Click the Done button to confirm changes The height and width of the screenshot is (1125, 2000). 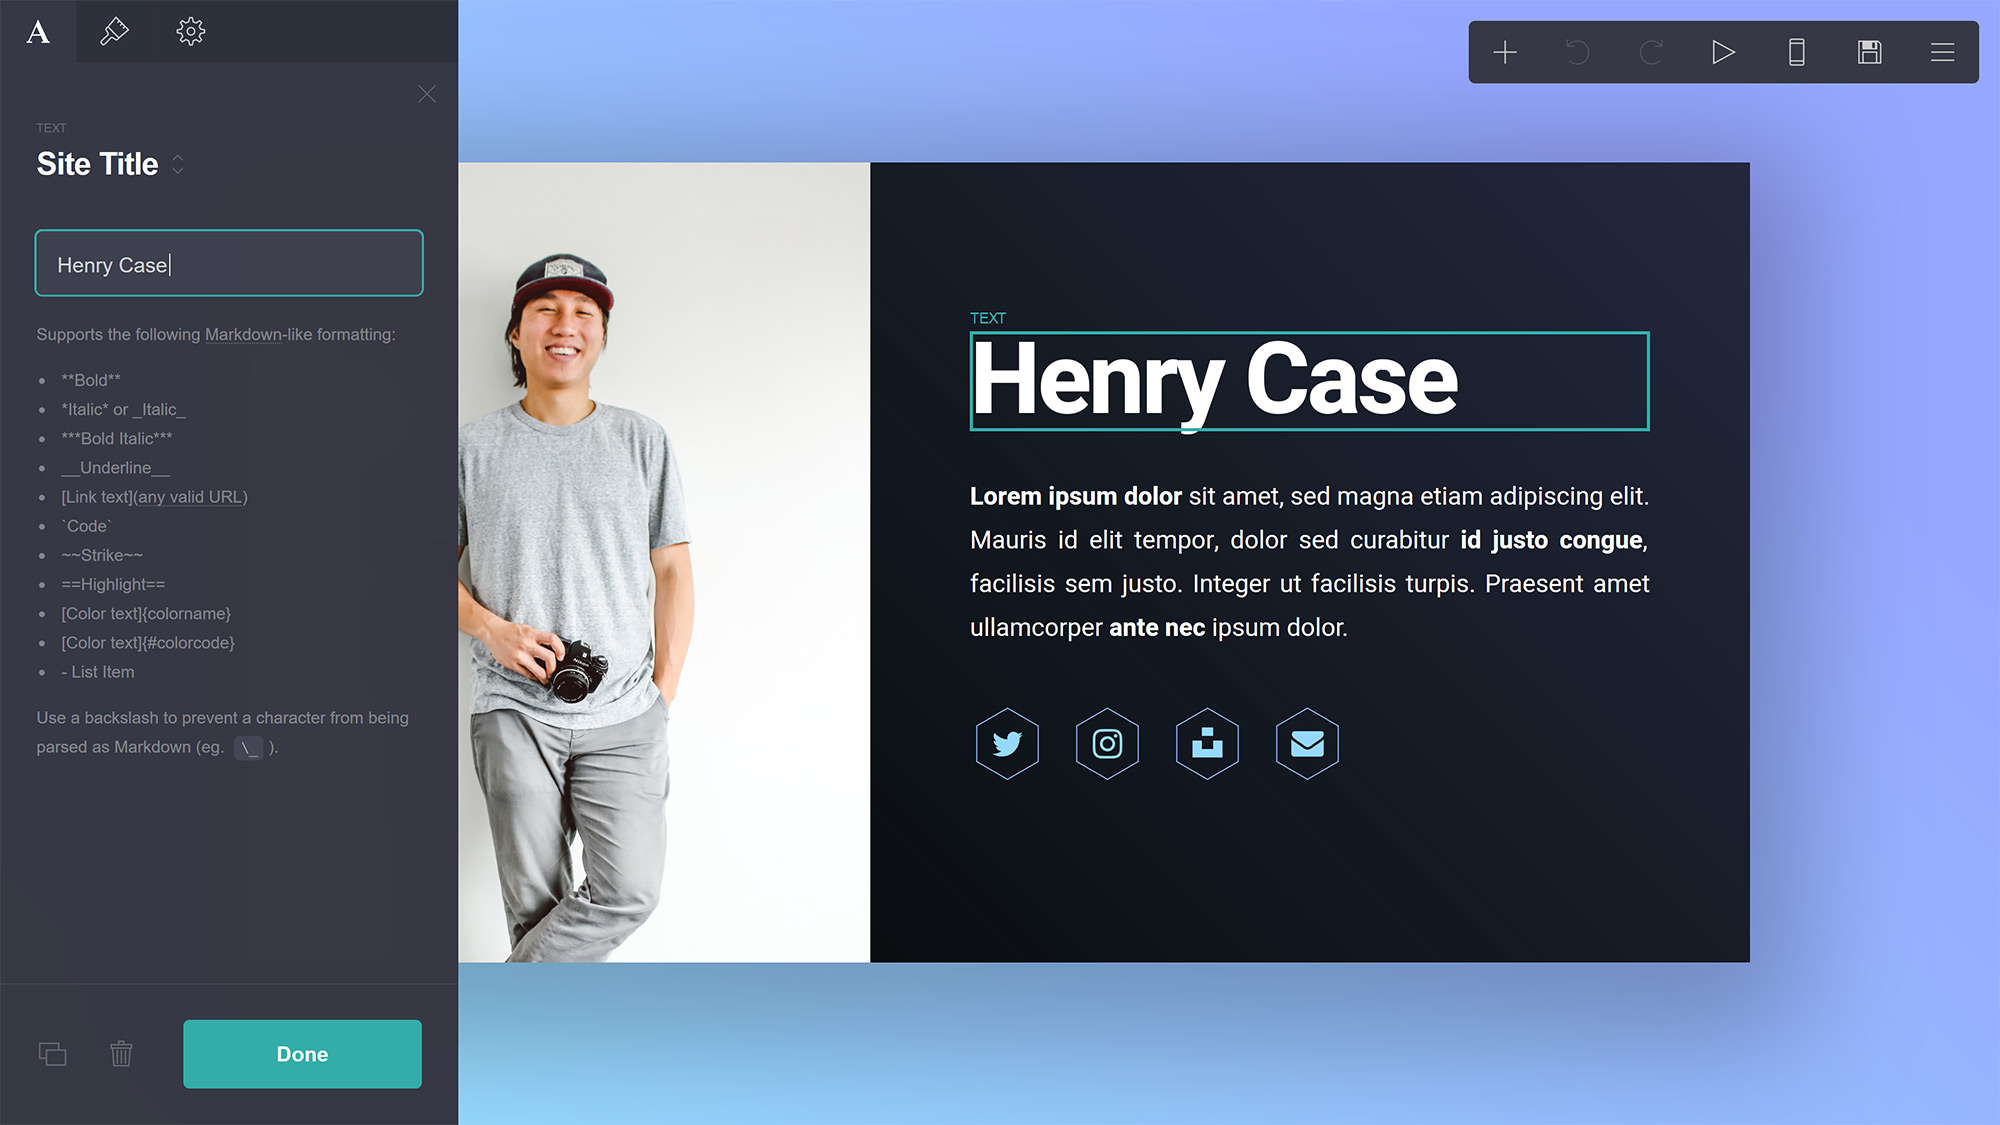click(x=302, y=1054)
